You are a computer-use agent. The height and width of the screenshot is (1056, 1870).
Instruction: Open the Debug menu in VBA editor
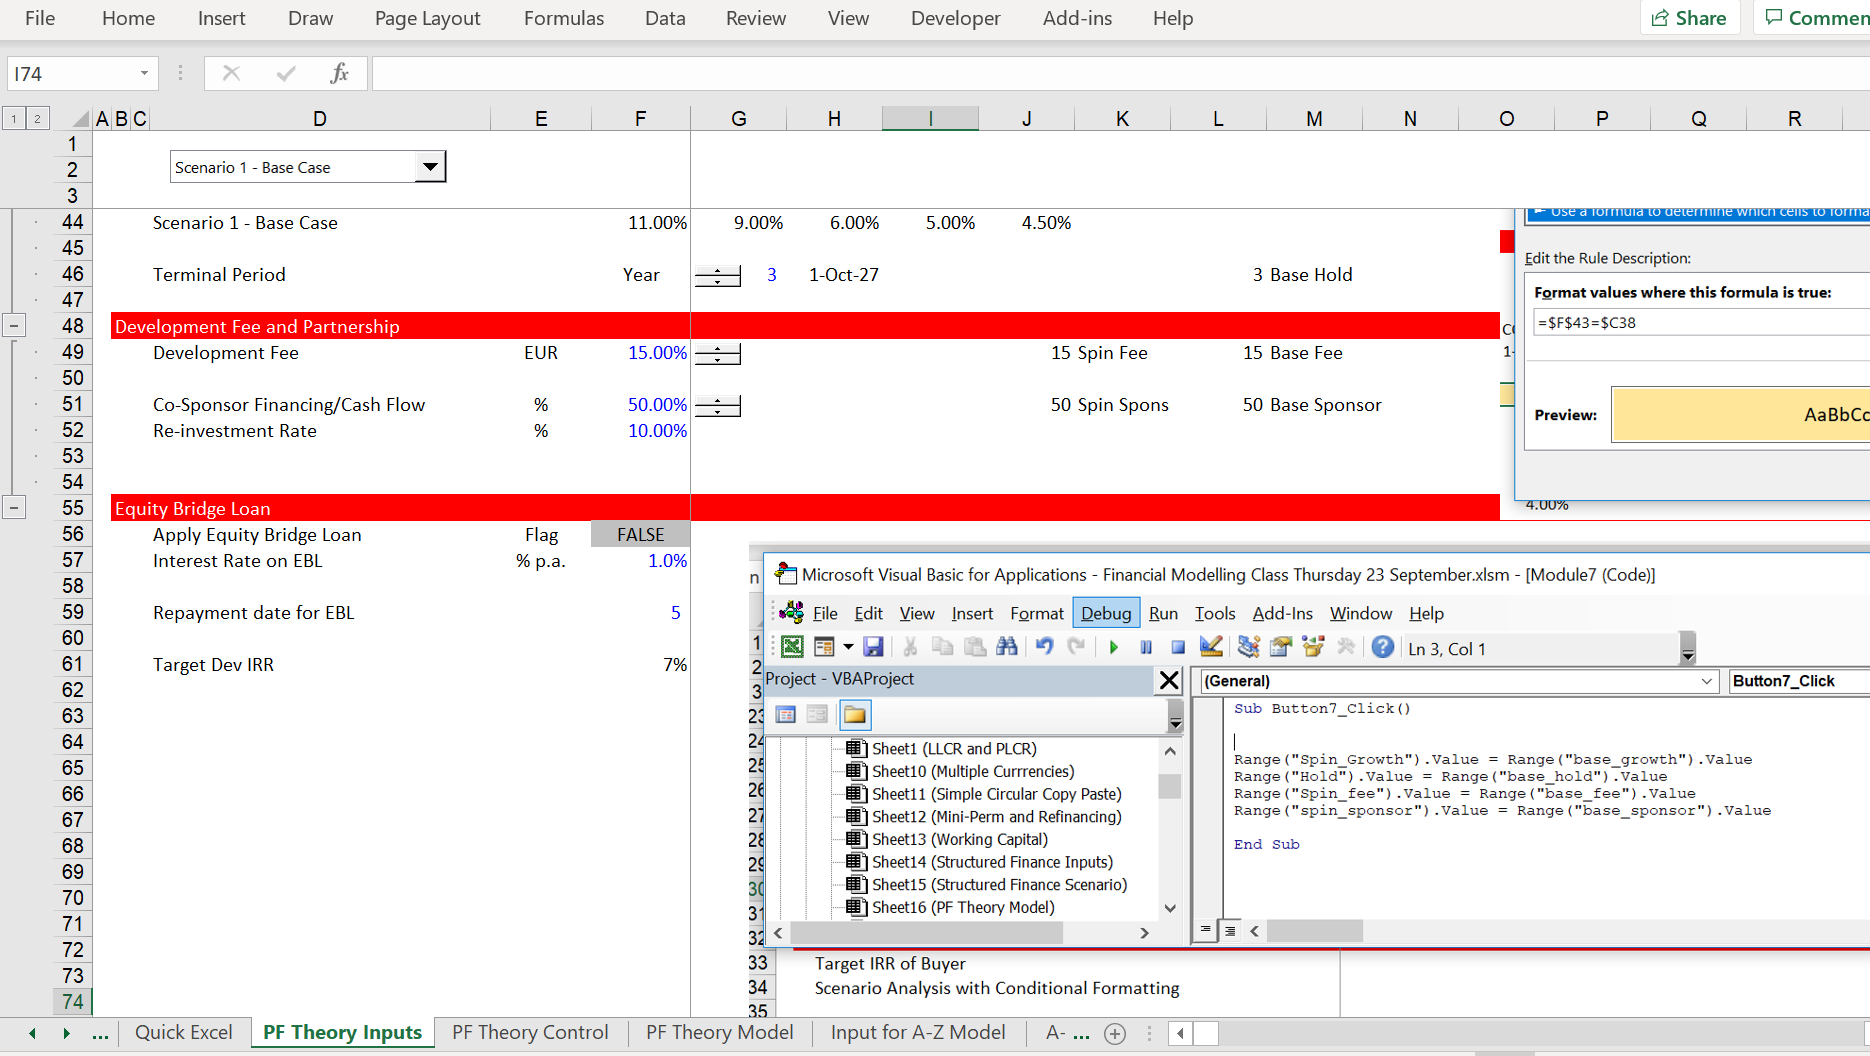click(x=1105, y=613)
